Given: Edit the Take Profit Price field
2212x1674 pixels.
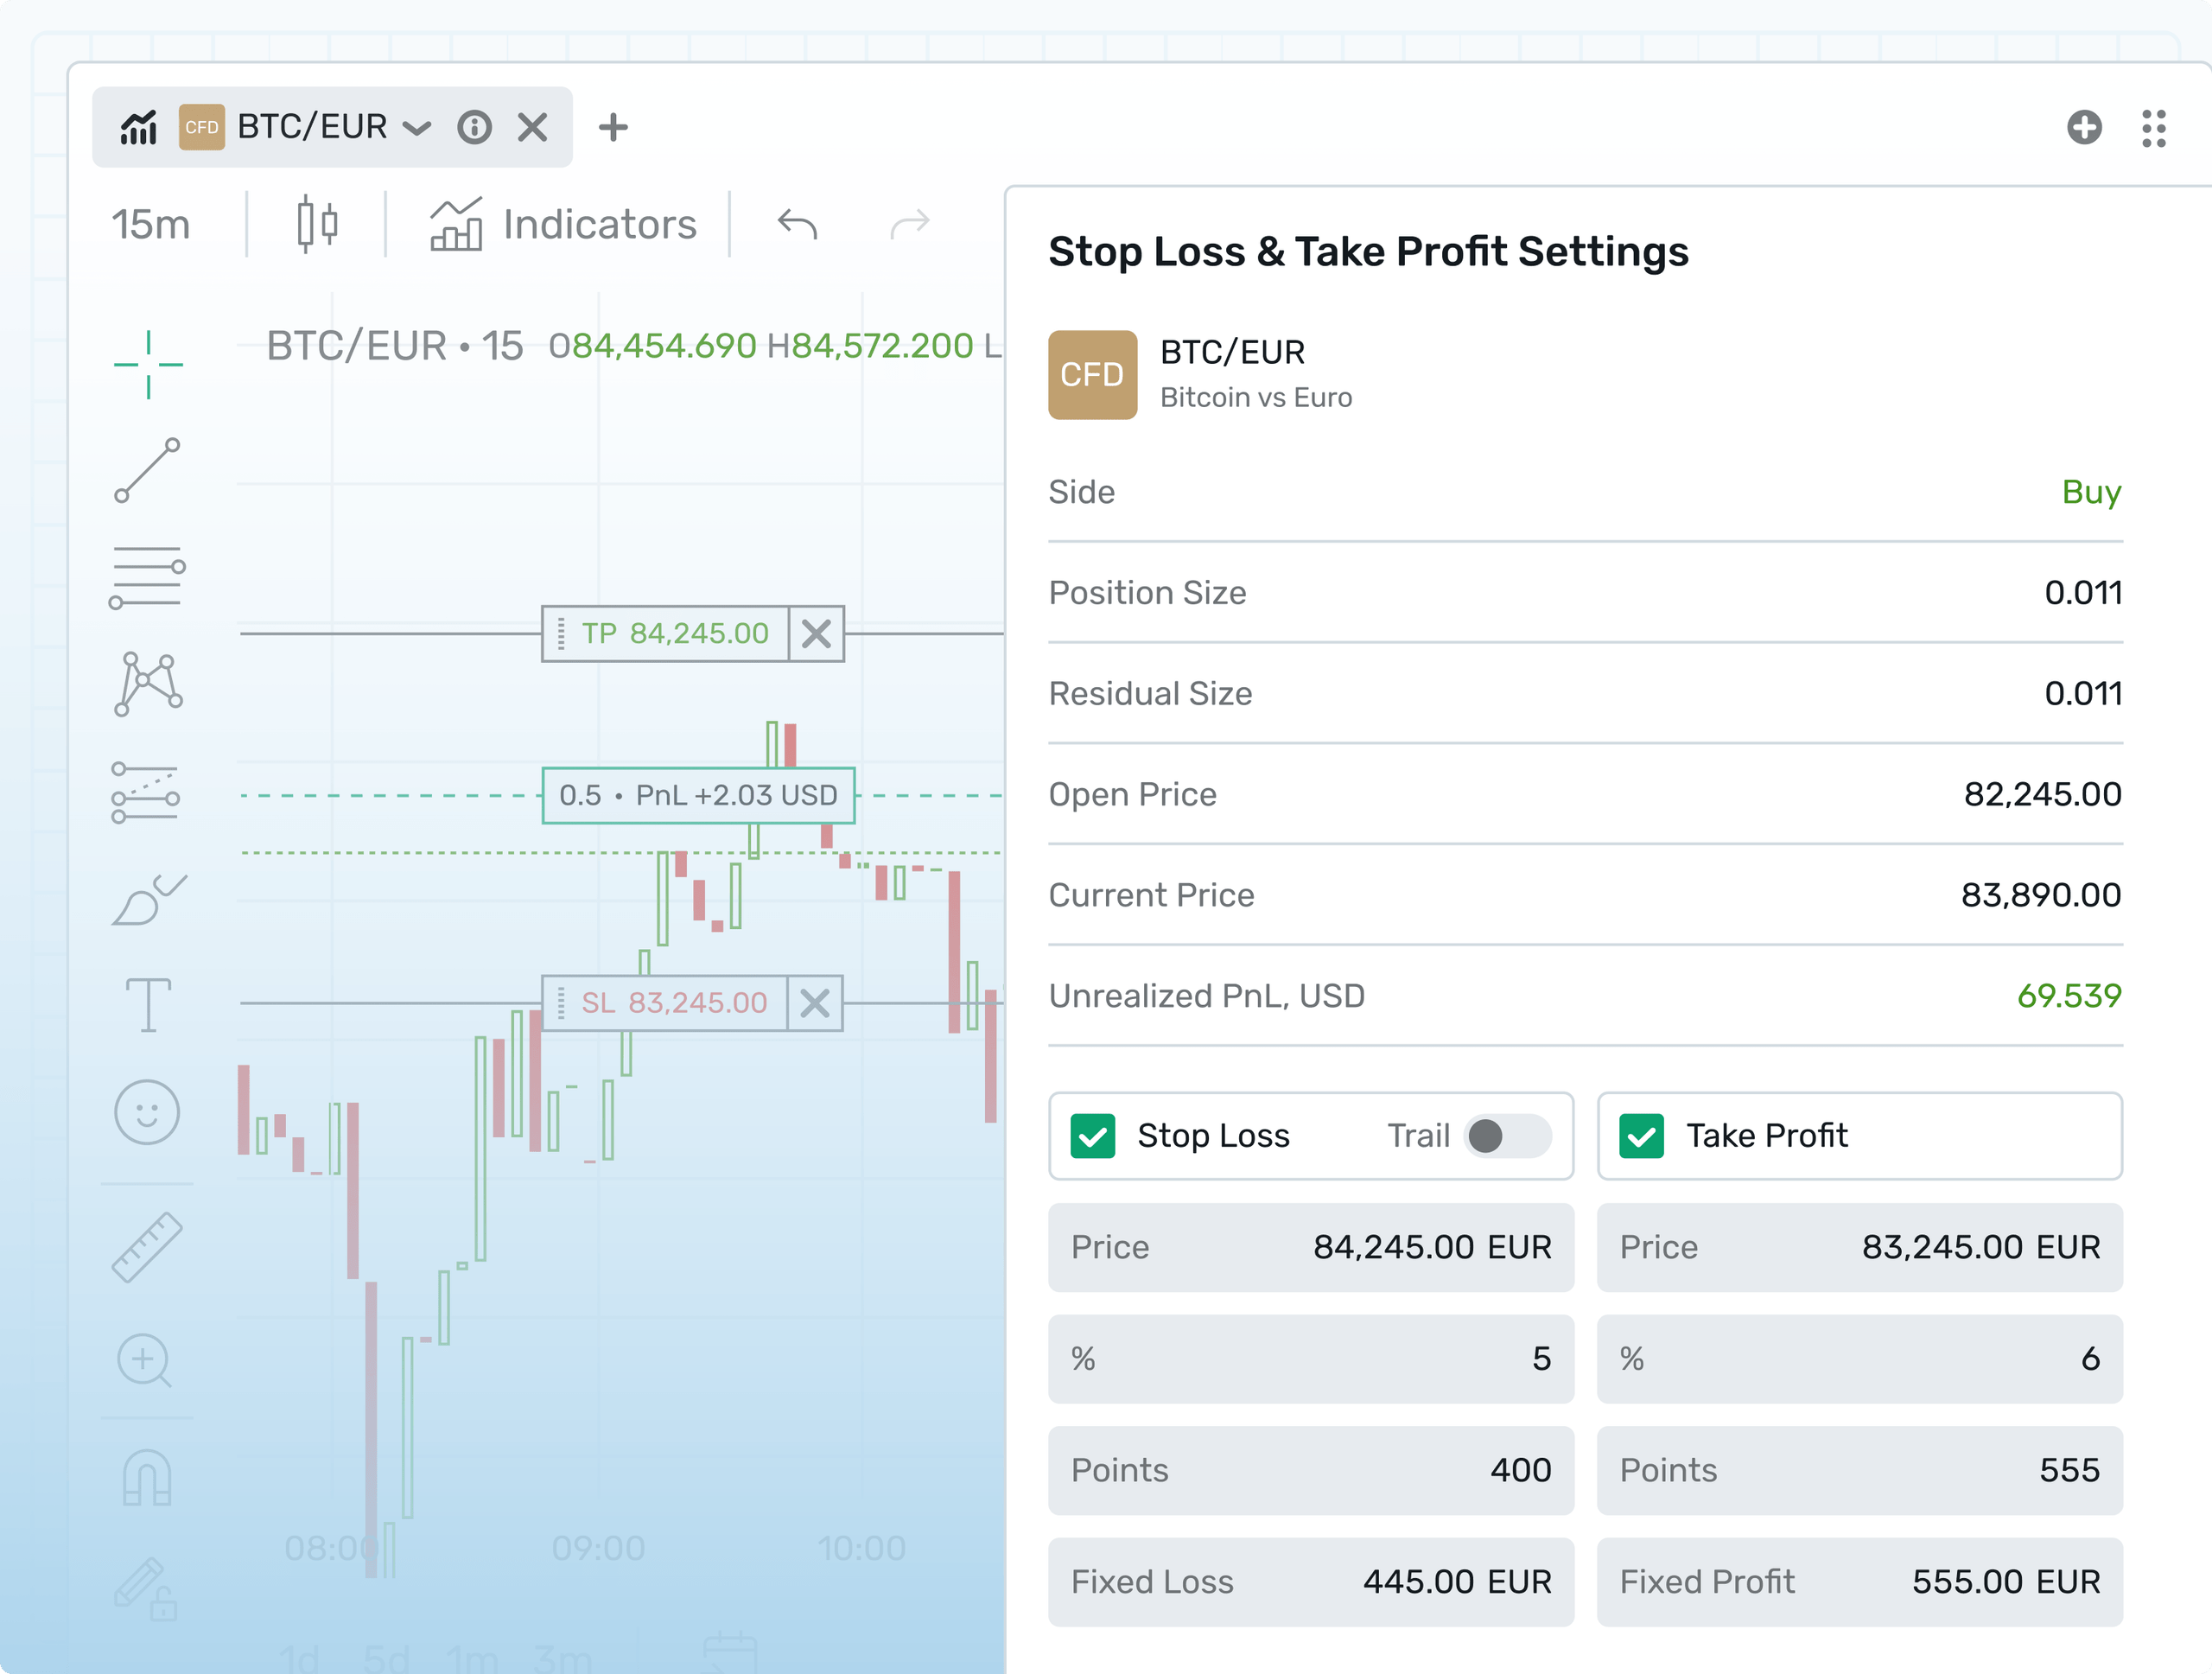Looking at the screenshot, I should tap(1860, 1247).
